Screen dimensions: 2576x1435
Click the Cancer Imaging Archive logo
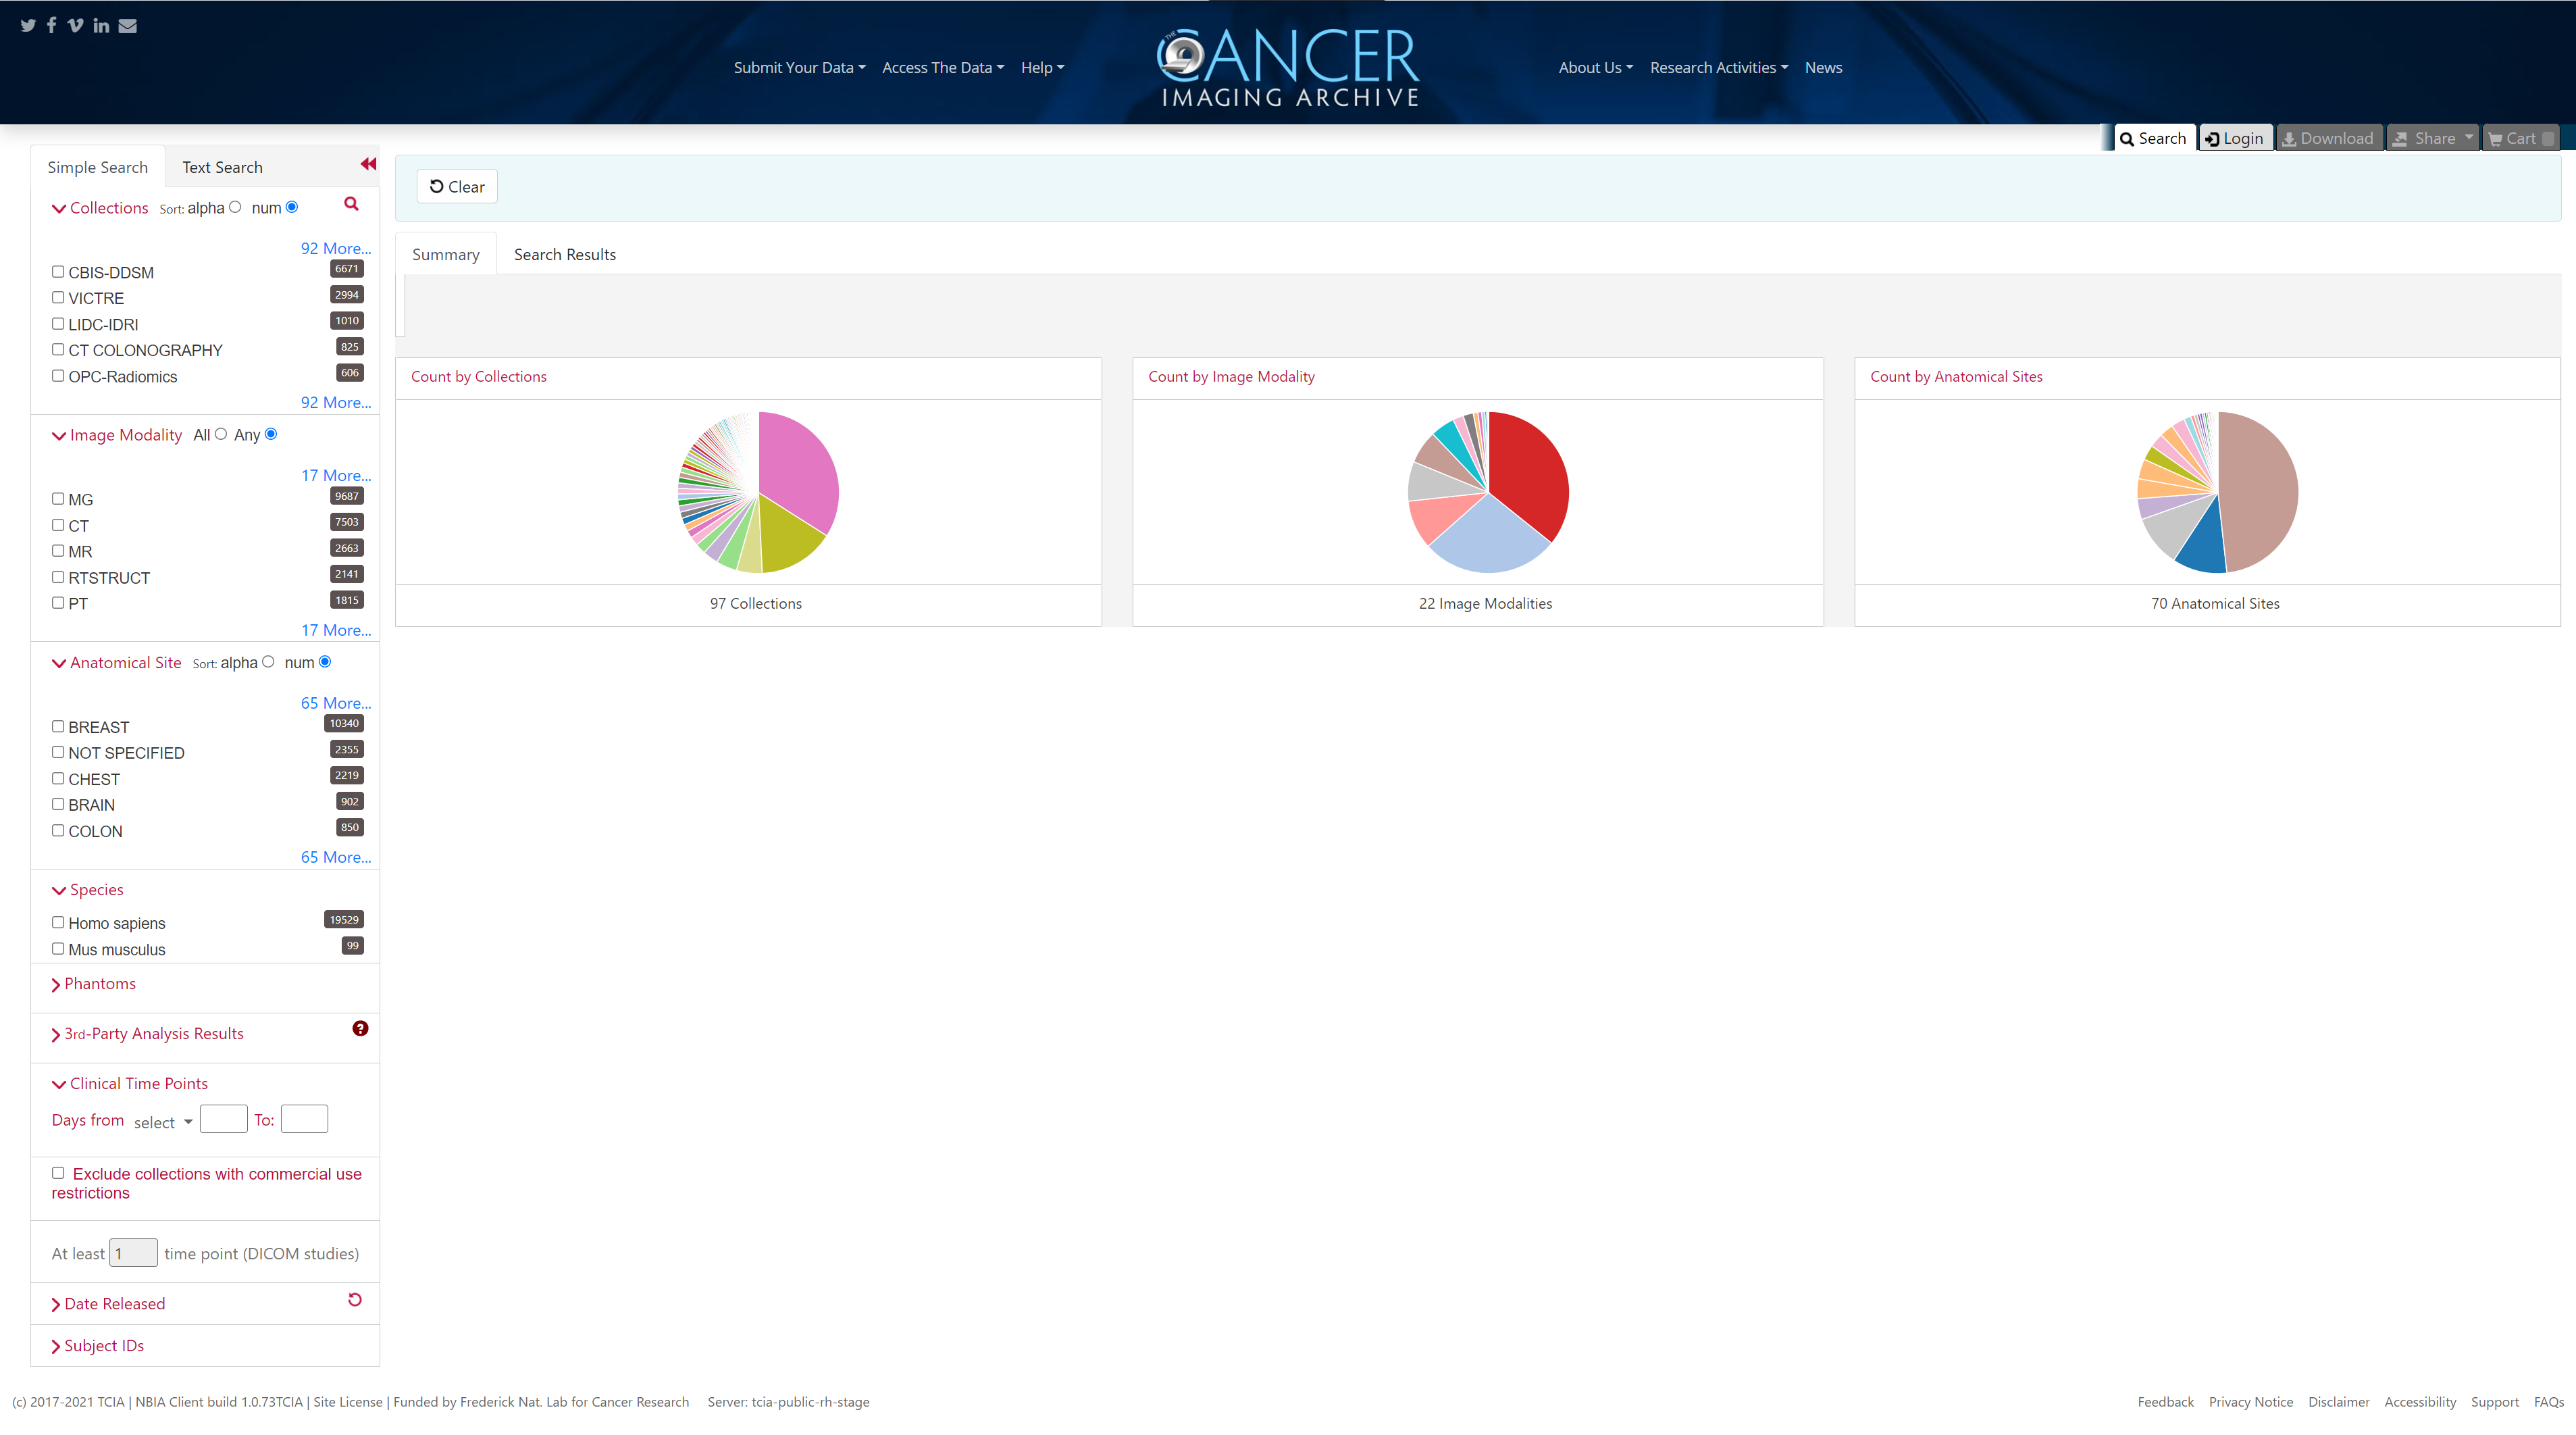tap(1288, 67)
